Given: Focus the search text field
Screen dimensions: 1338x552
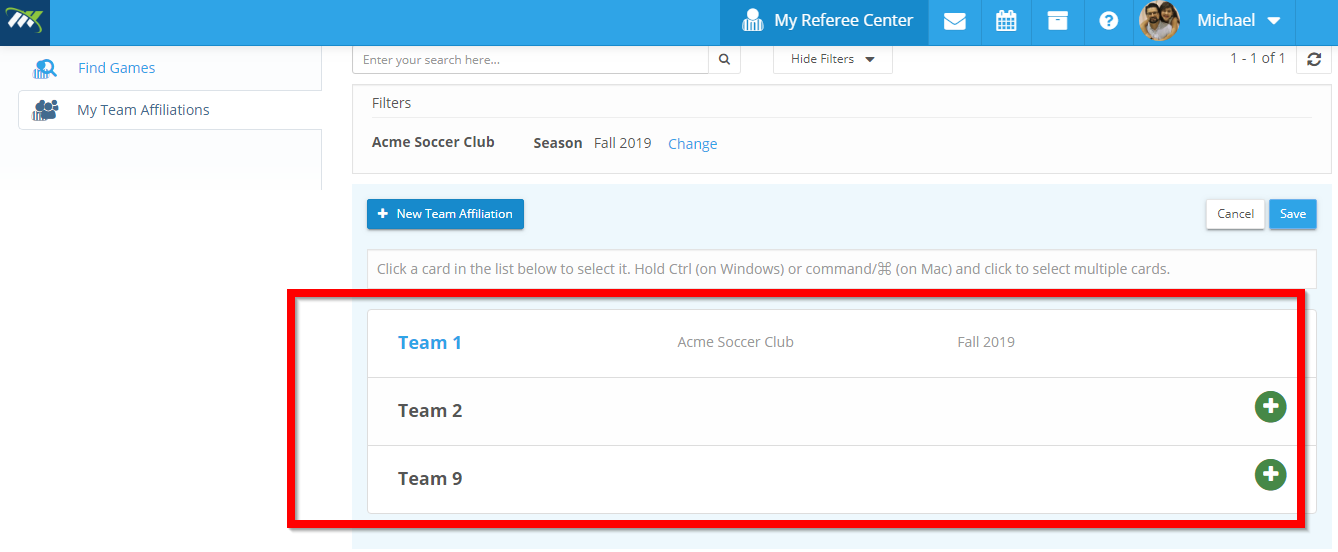Looking at the screenshot, I should [531, 60].
